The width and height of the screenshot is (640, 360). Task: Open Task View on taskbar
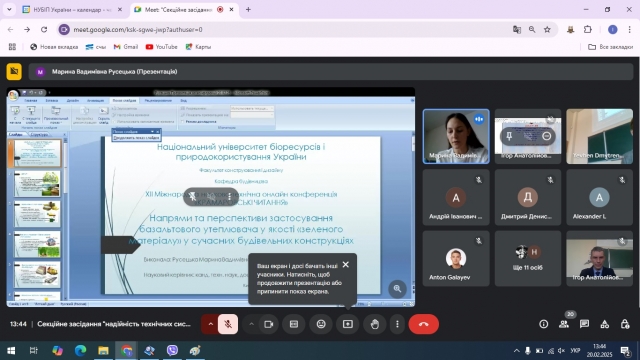[x=33, y=351]
